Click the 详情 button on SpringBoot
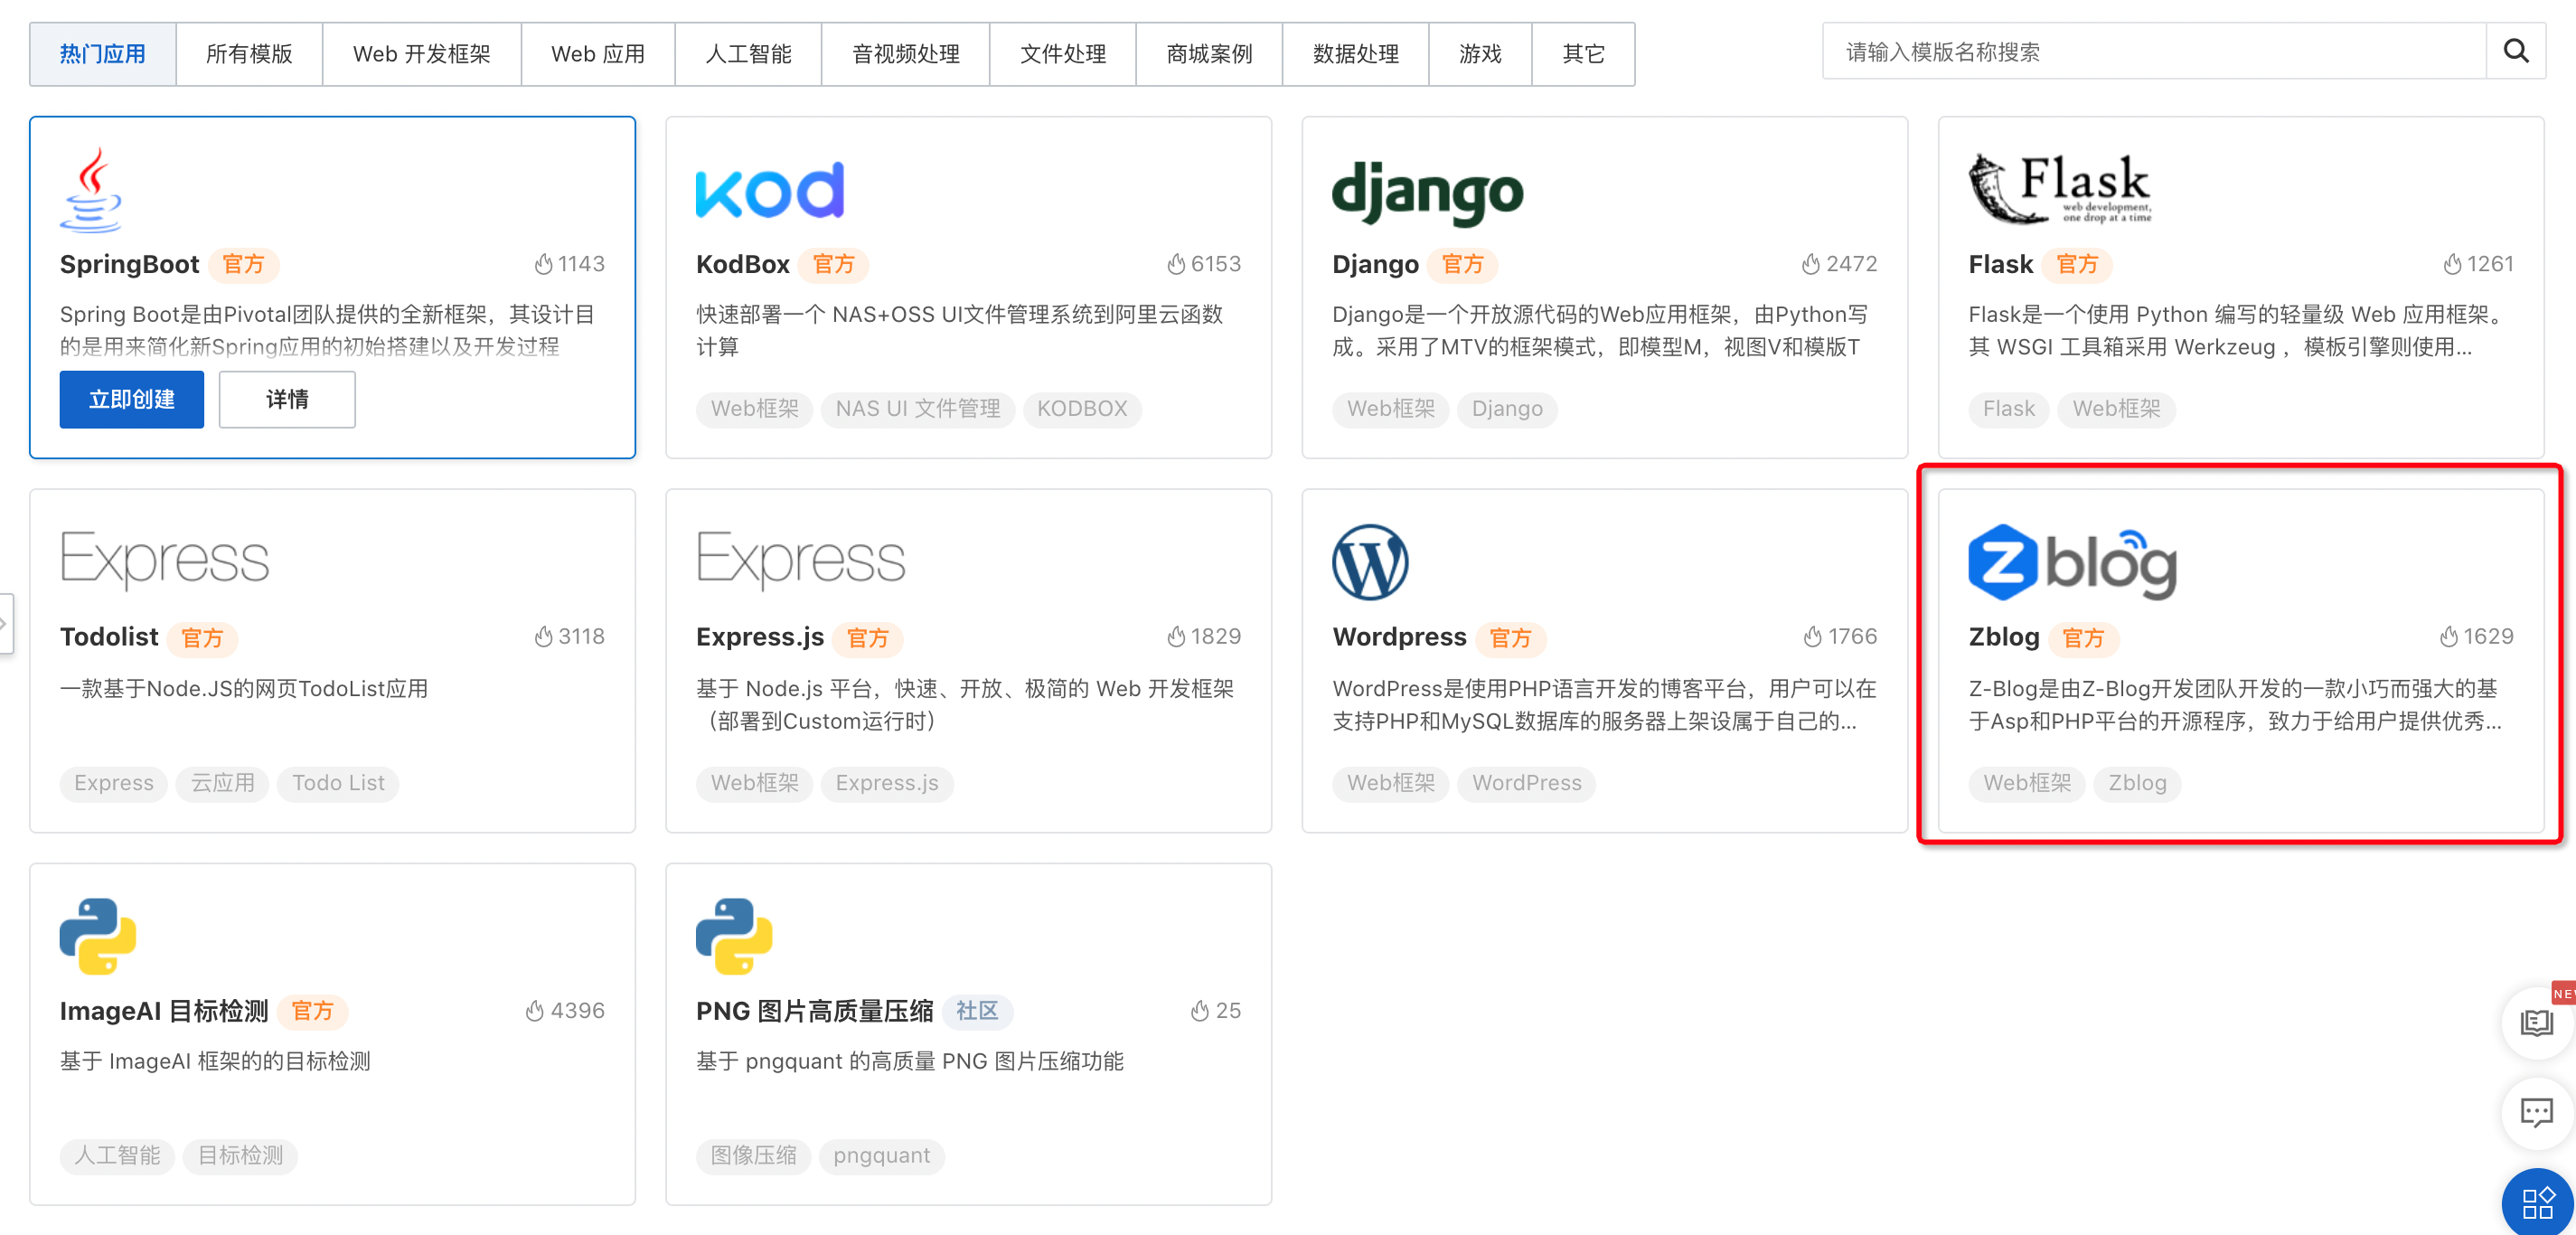This screenshot has width=2576, height=1235. click(286, 399)
